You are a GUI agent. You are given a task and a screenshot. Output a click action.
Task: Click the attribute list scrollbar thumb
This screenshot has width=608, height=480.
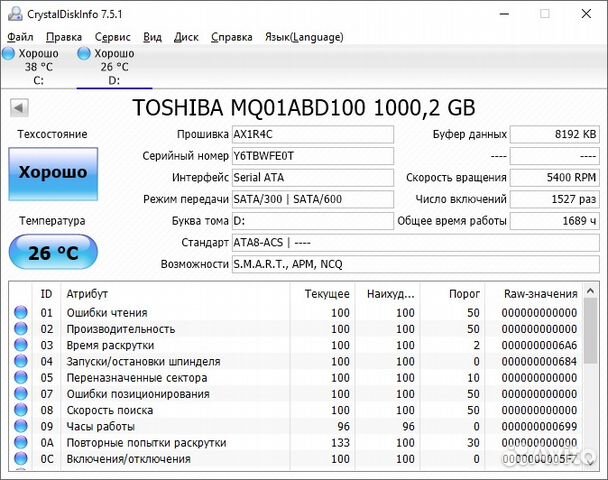point(591,330)
